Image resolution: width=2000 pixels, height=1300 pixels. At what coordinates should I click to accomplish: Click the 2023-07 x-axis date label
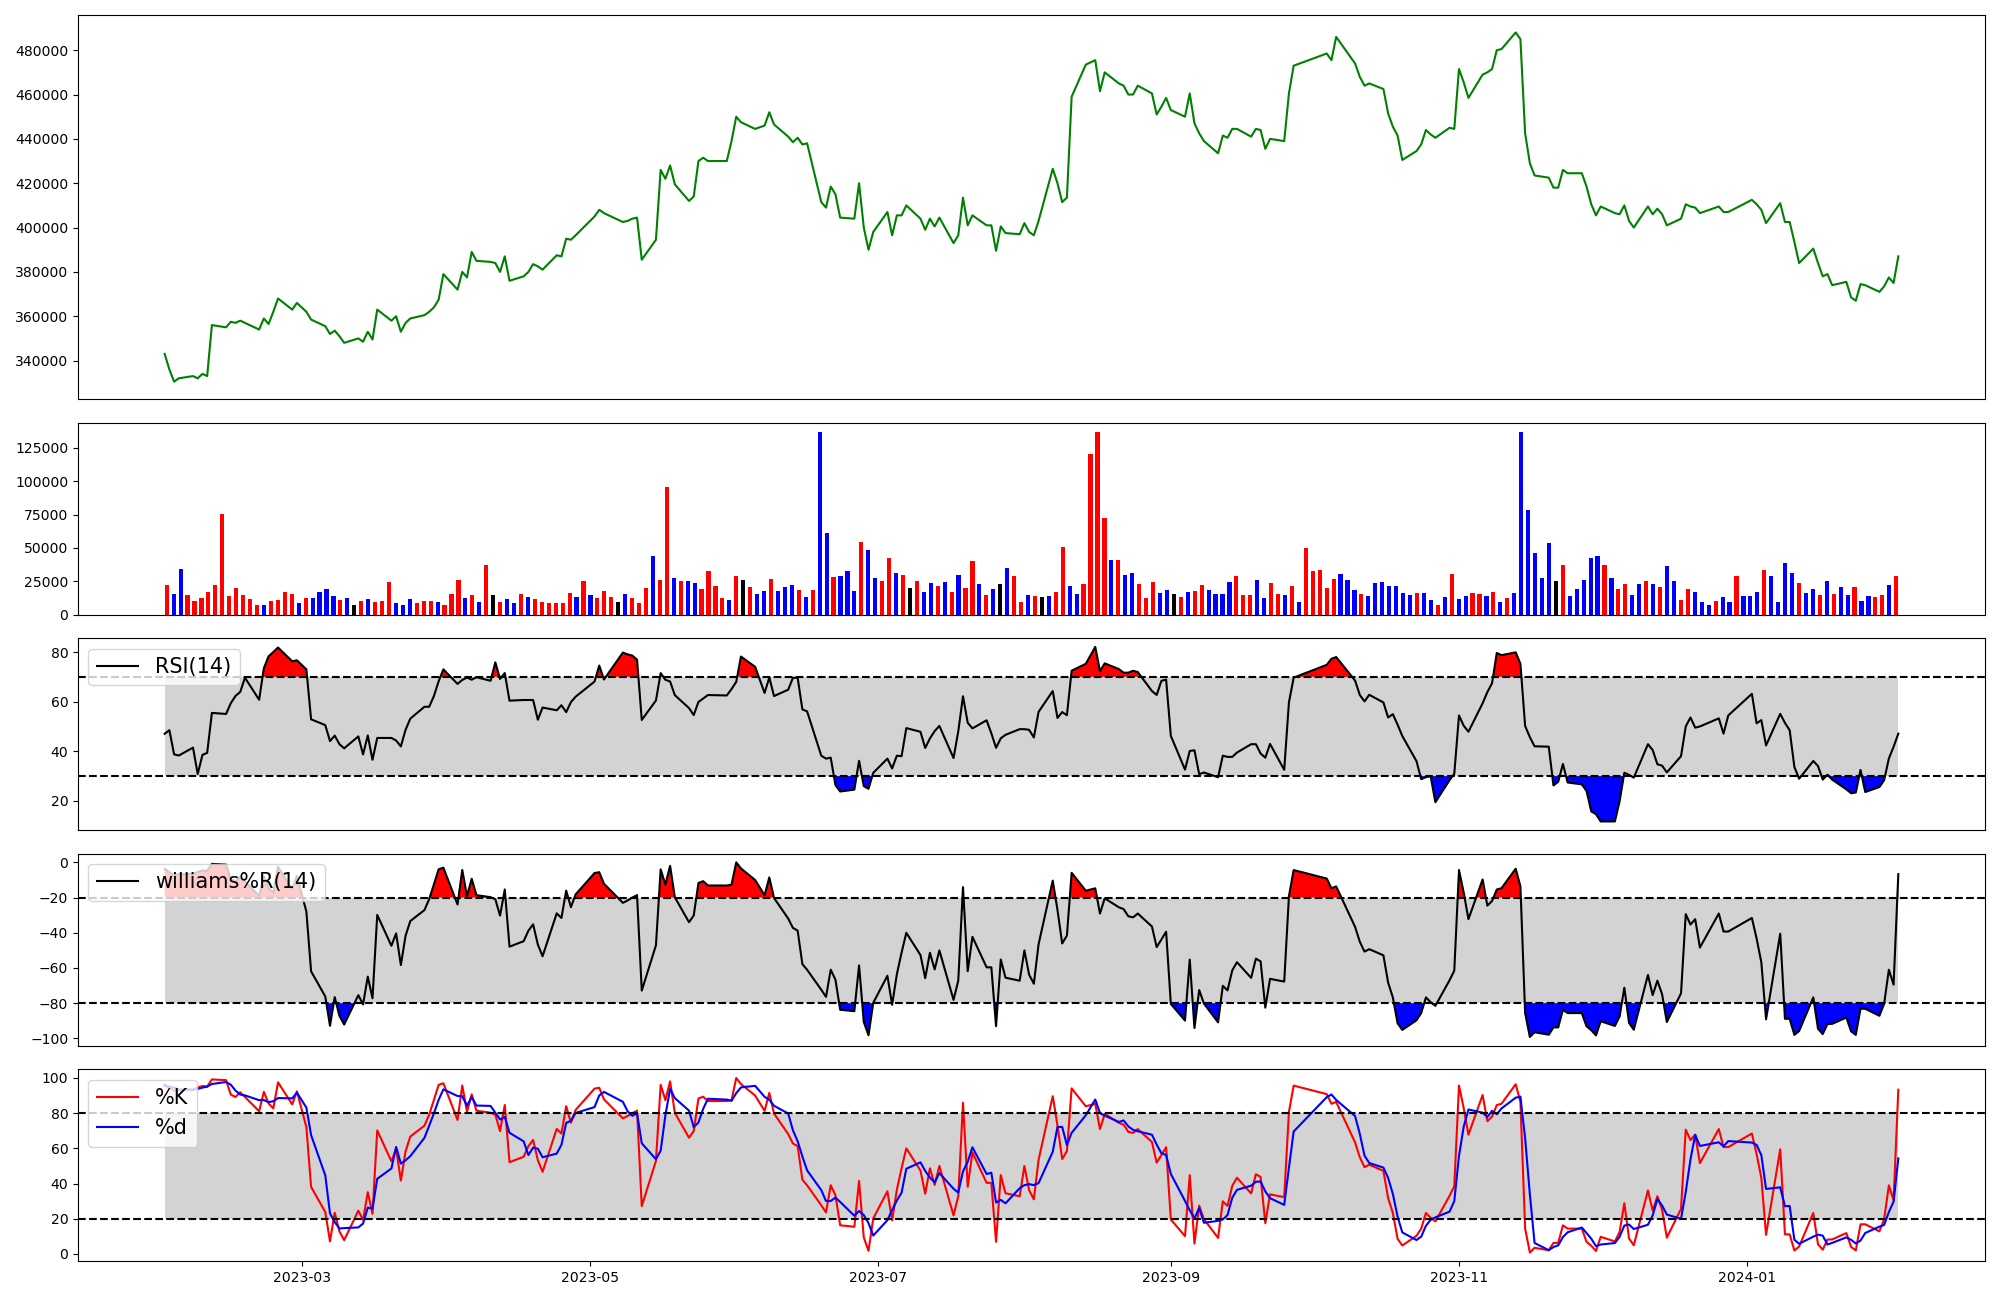coord(878,1277)
